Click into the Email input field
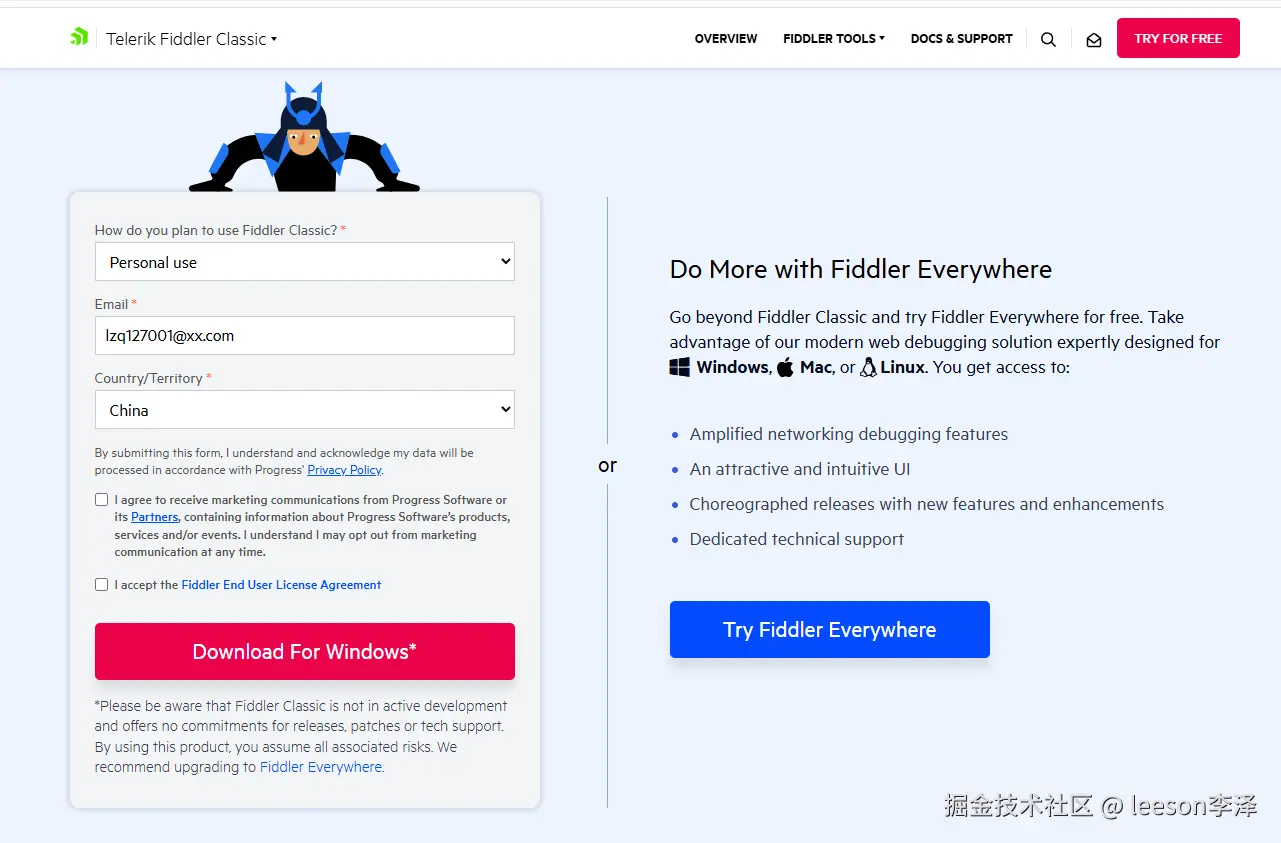Screen dimensions: 1281x843 305,336
